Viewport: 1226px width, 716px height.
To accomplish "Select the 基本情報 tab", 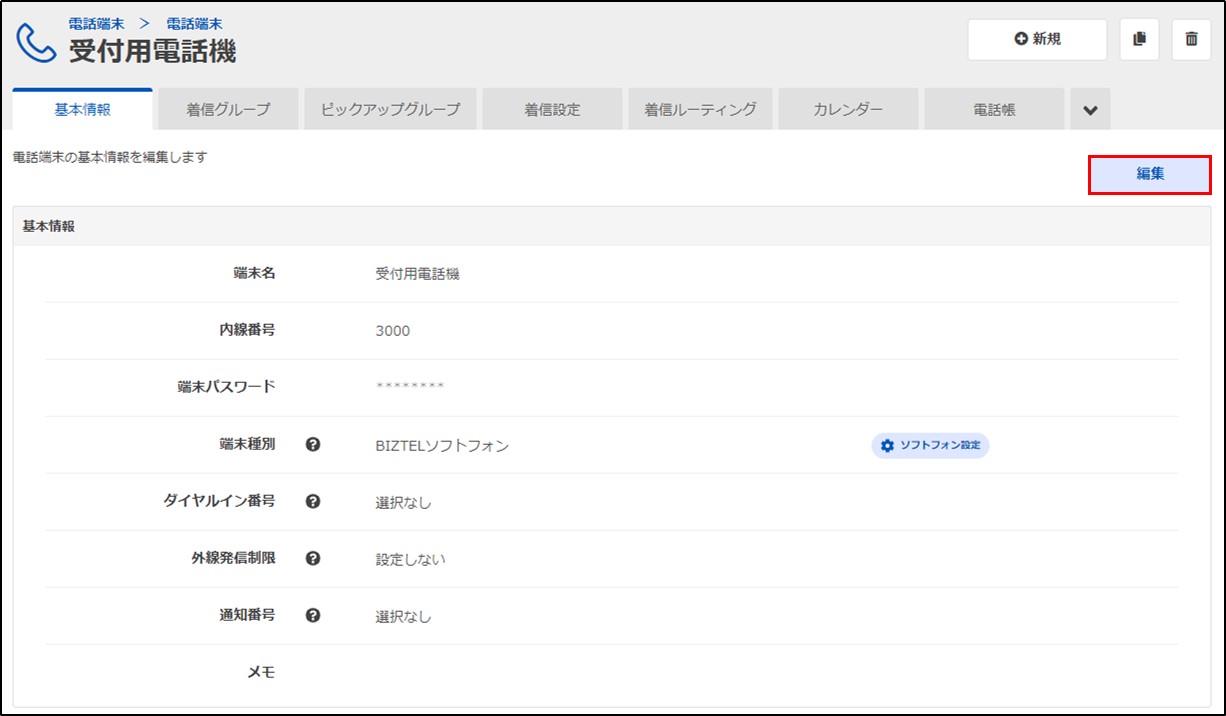I will (83, 110).
